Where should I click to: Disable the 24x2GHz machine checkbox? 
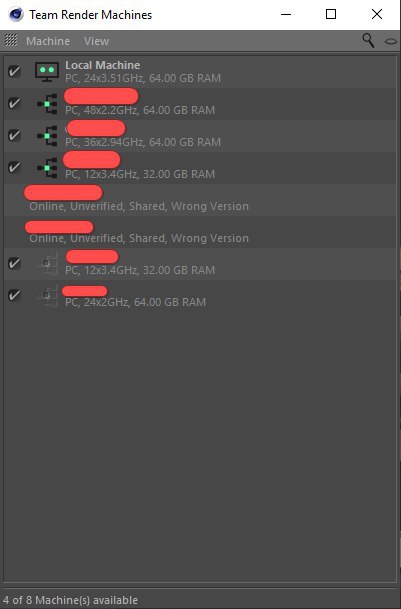[14, 295]
